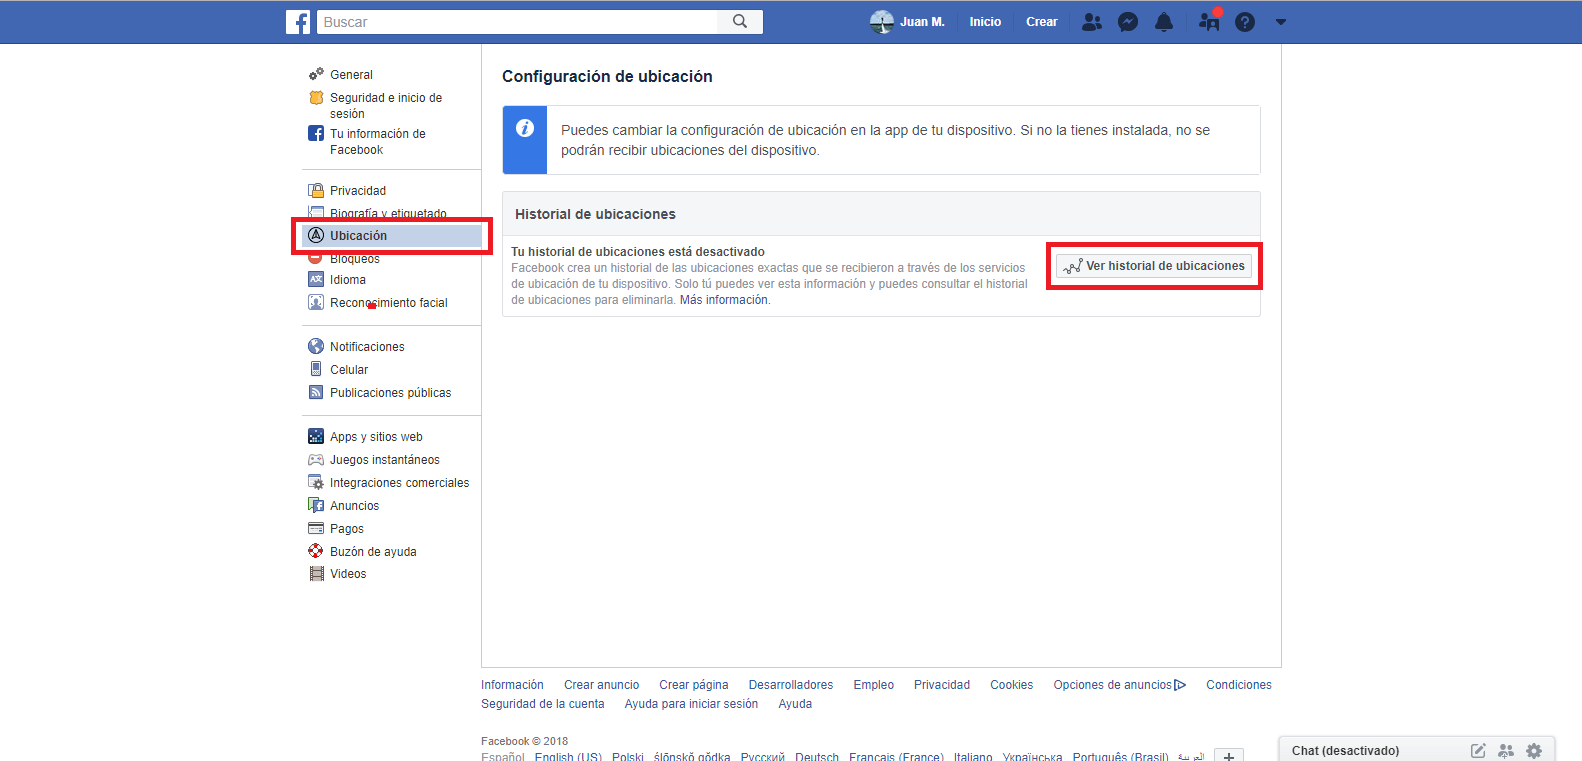Open footer link Desarrolladores
Screen dimensions: 1582x761
790,685
